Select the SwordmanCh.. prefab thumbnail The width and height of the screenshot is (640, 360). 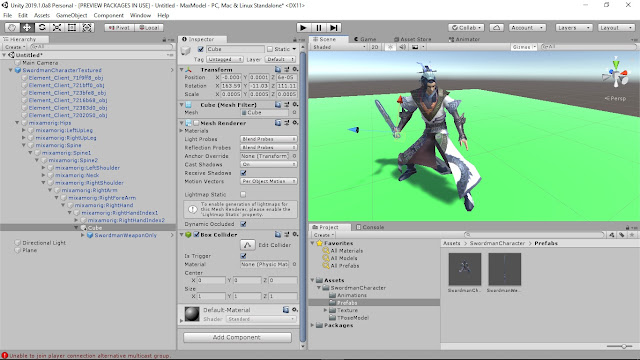[x=464, y=269]
